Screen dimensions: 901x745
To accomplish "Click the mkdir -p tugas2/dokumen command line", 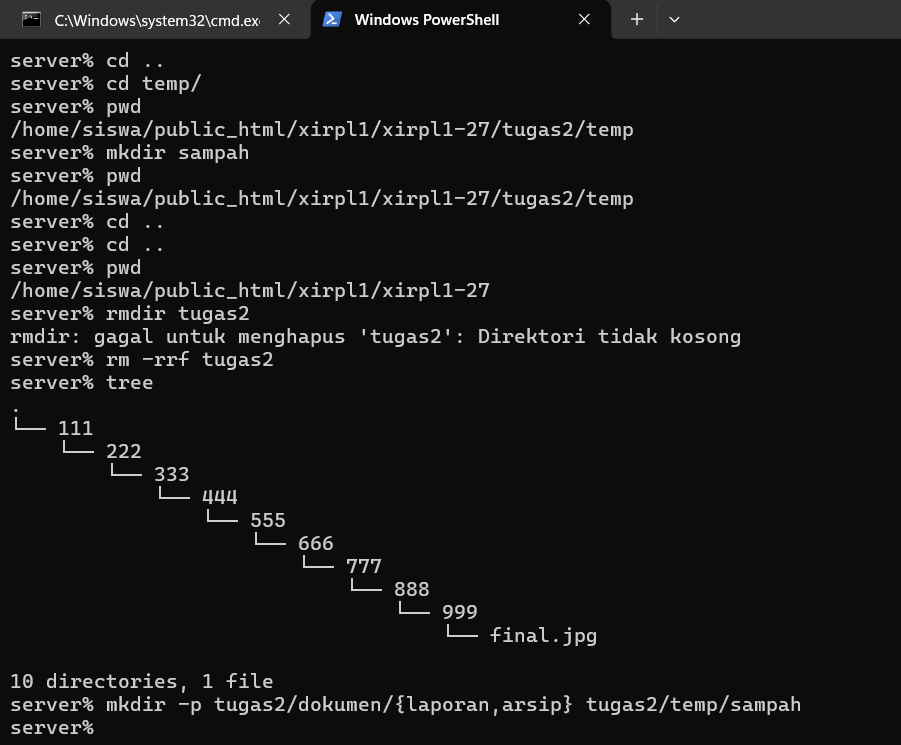I will point(405,704).
